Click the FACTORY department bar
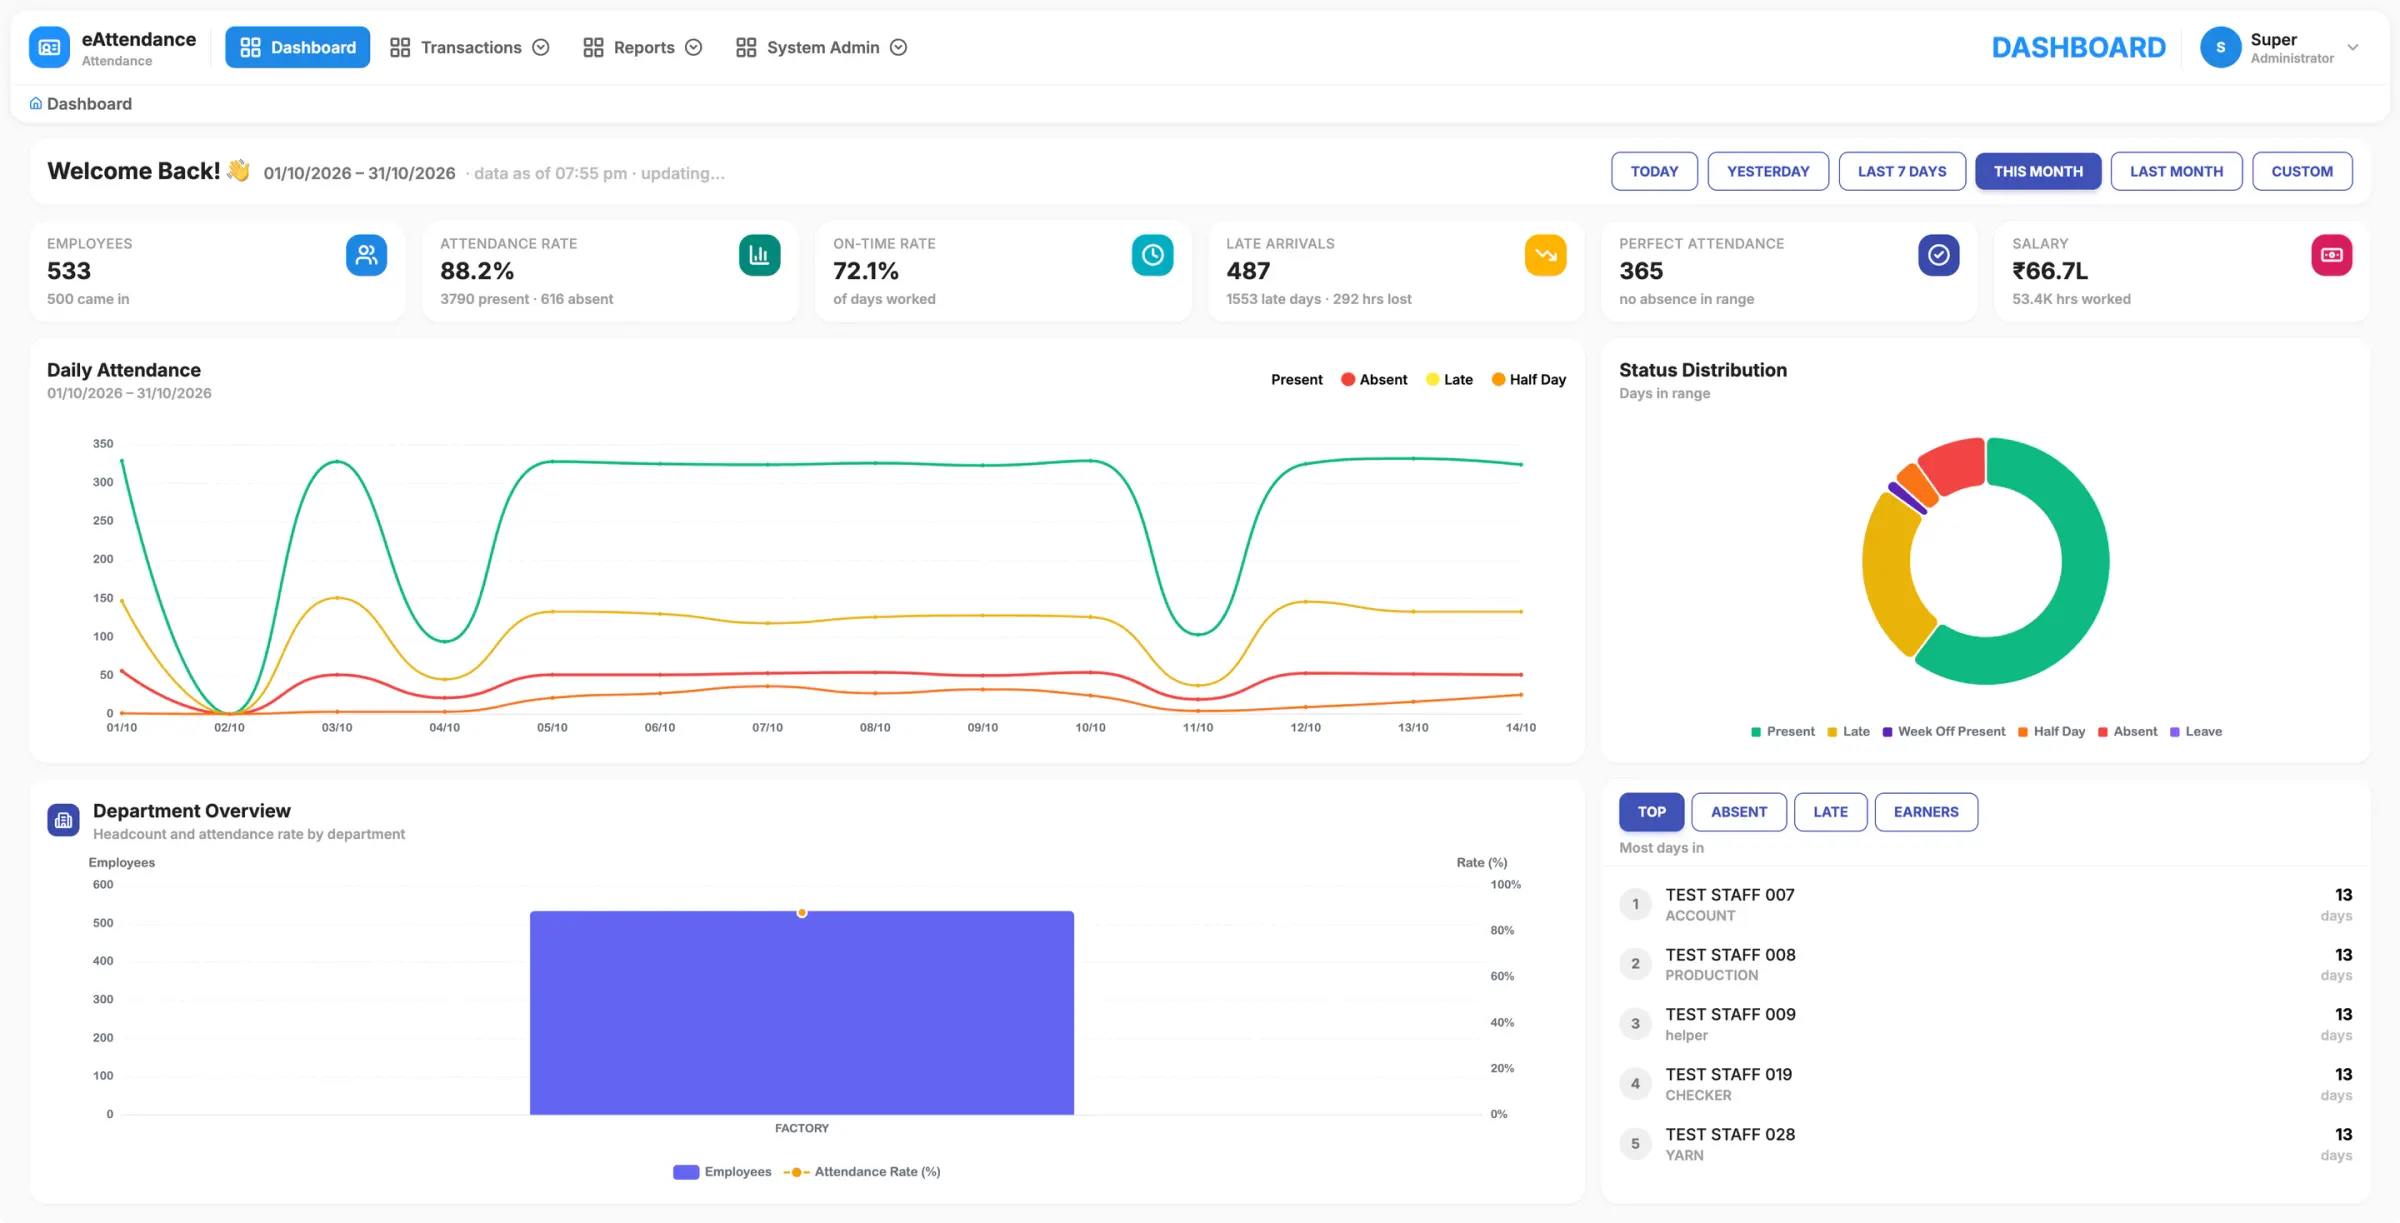2400x1223 pixels. (x=801, y=1012)
